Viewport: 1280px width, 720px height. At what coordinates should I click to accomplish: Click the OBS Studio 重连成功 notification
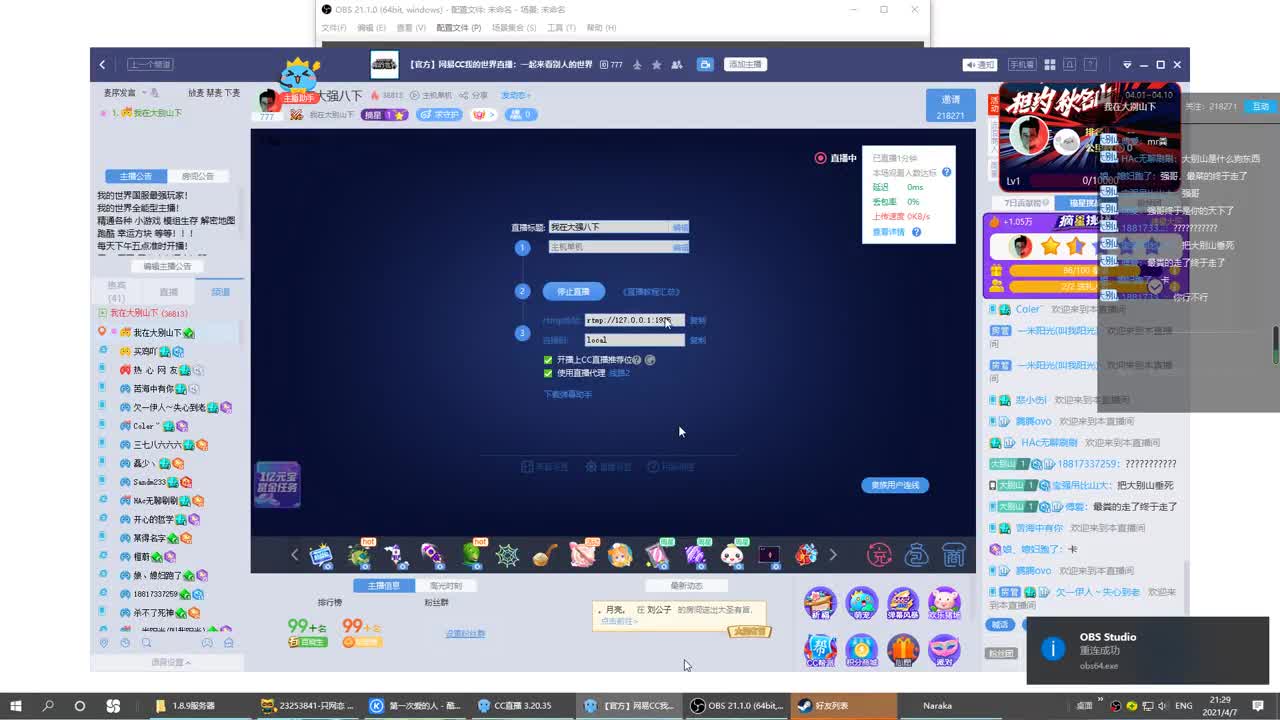pyautogui.click(x=1147, y=650)
